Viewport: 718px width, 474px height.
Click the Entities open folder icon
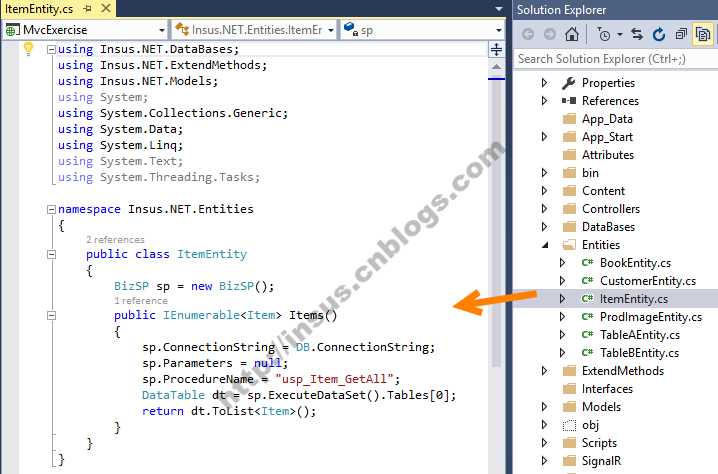coord(569,245)
